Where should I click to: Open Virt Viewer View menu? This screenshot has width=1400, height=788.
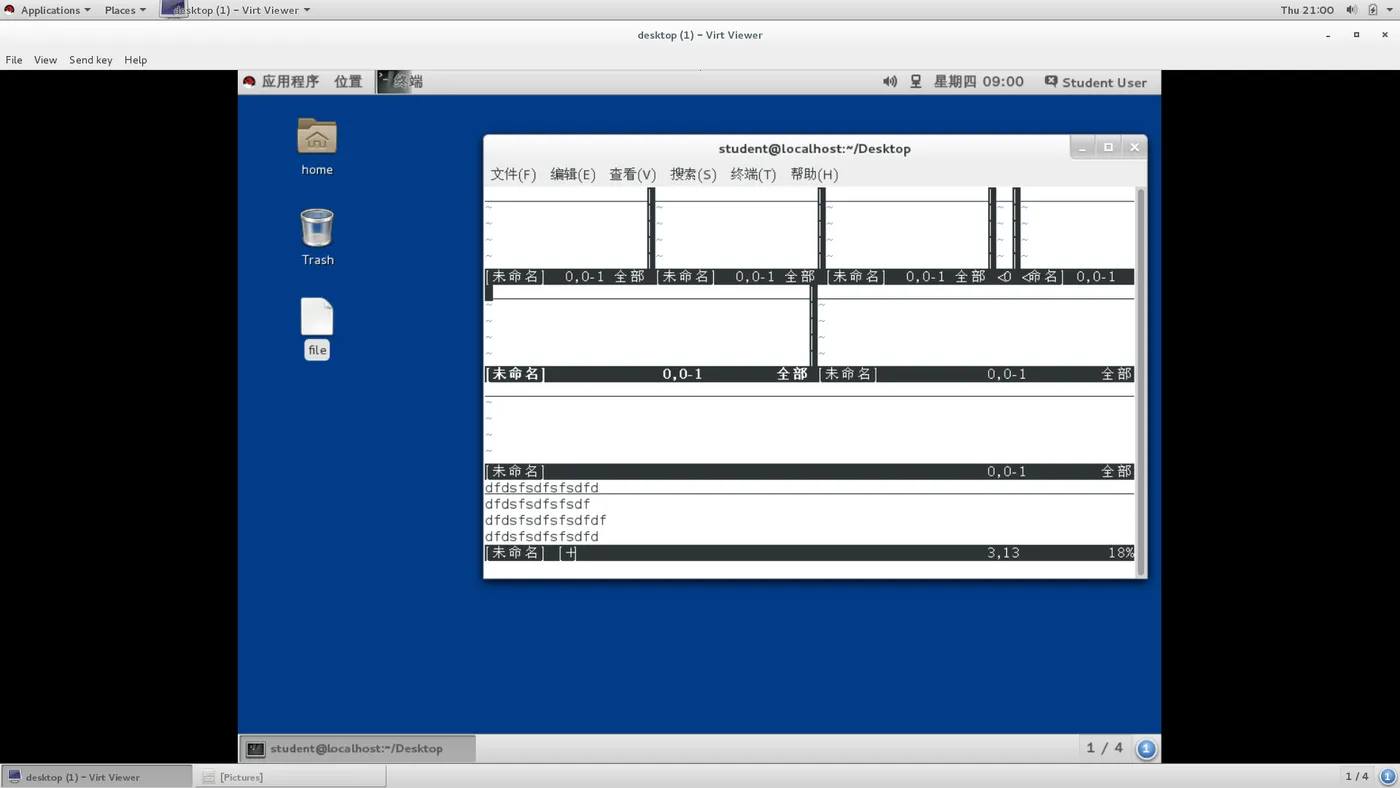46,60
